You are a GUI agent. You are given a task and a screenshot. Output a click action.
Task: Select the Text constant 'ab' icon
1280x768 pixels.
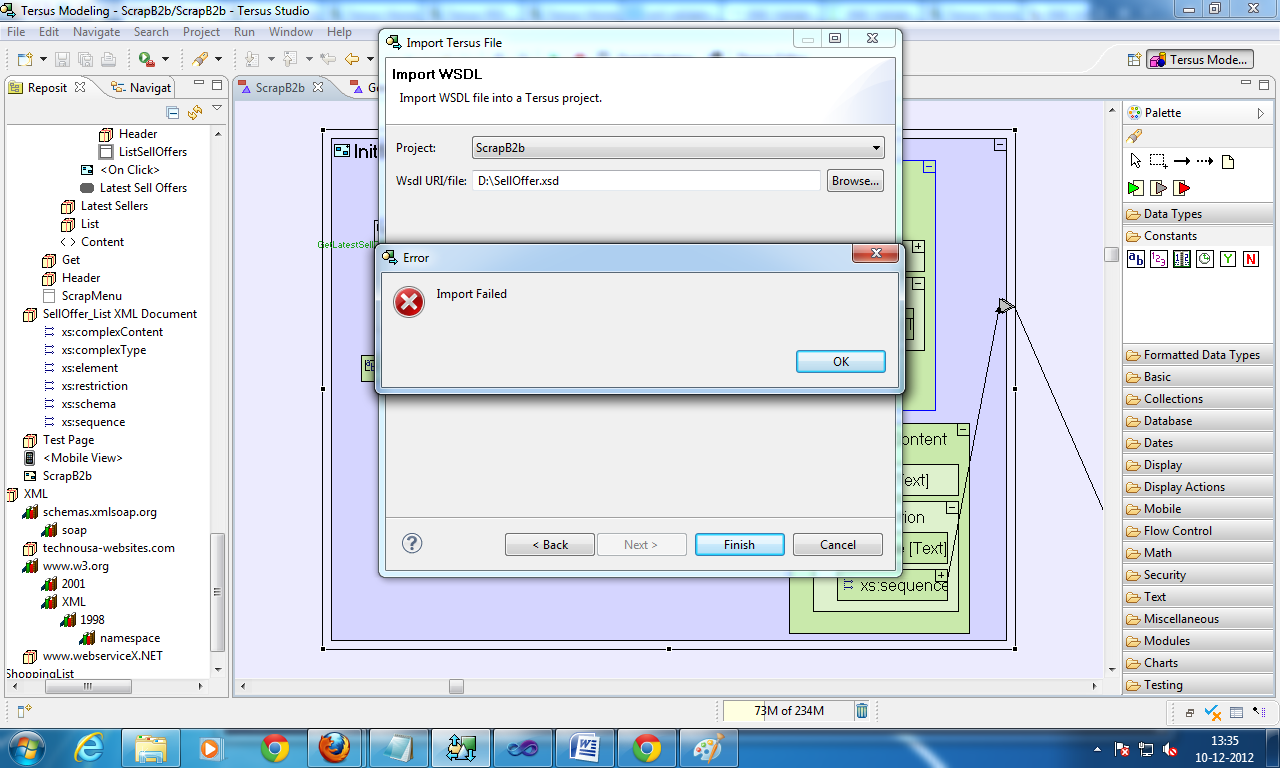[1136, 259]
